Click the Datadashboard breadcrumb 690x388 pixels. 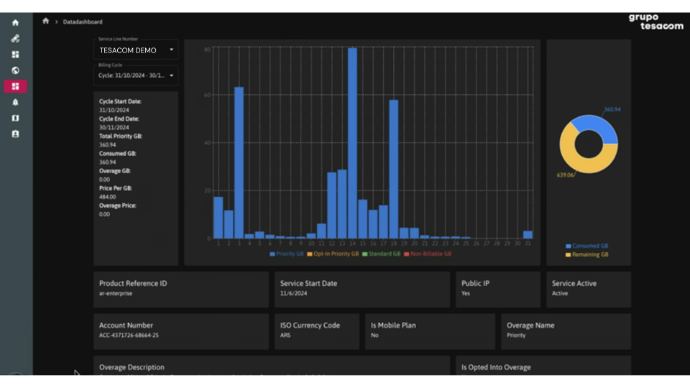83,22
